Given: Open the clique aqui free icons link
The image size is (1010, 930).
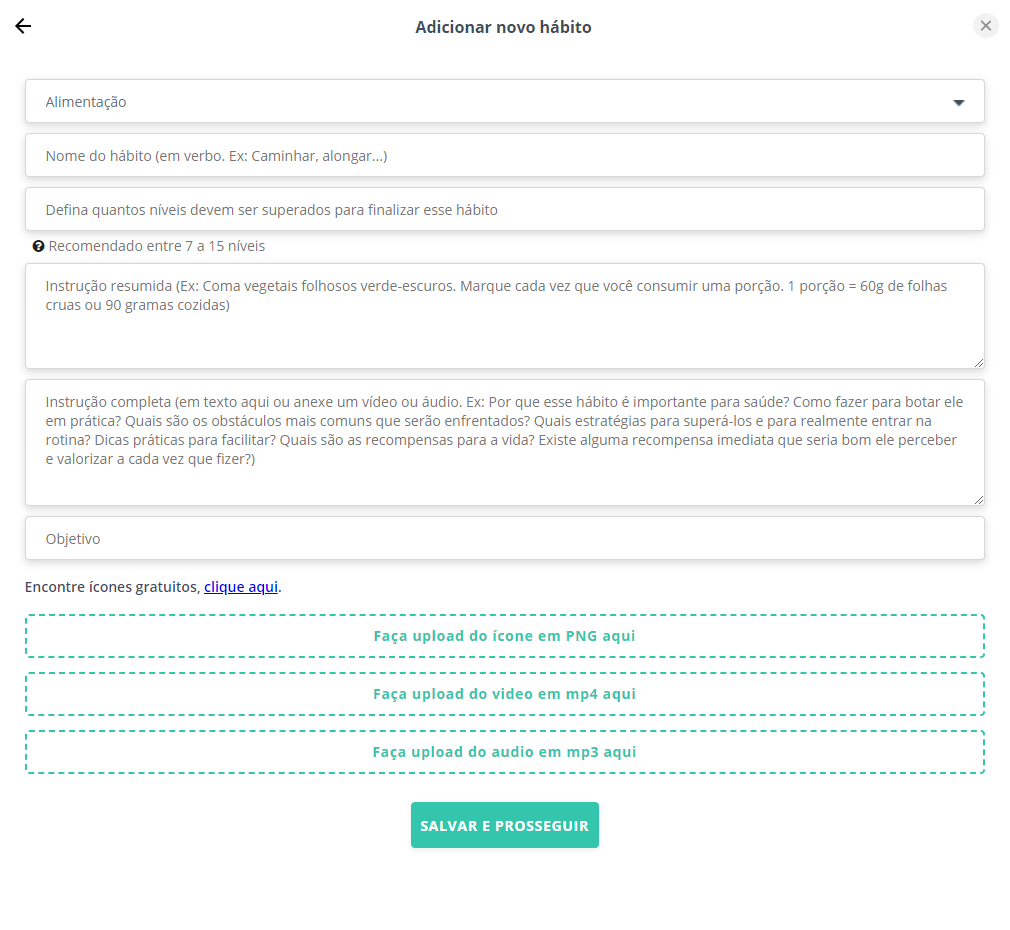Looking at the screenshot, I should coord(241,587).
